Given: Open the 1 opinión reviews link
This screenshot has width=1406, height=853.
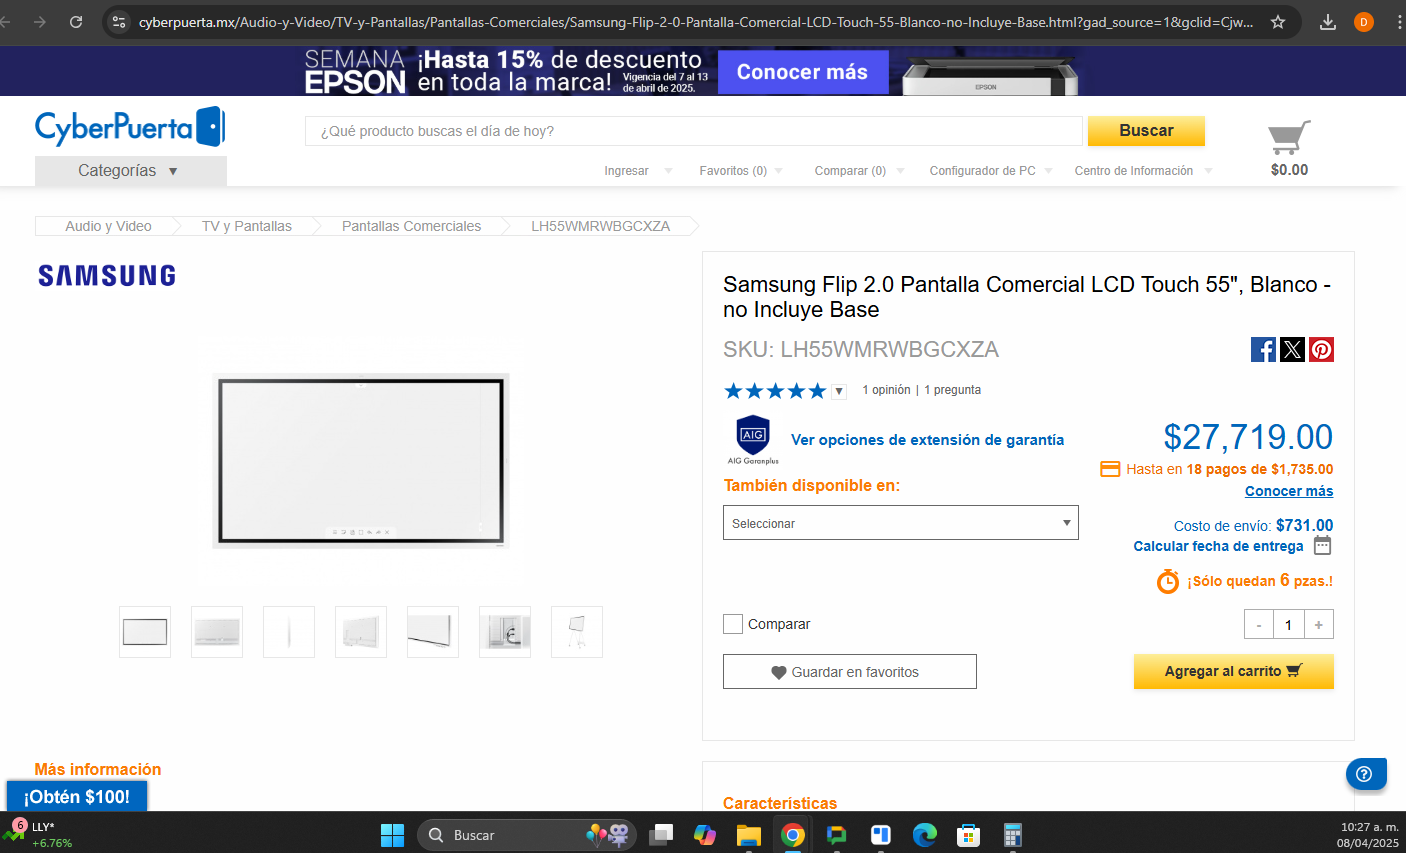Looking at the screenshot, I should pyautogui.click(x=886, y=390).
